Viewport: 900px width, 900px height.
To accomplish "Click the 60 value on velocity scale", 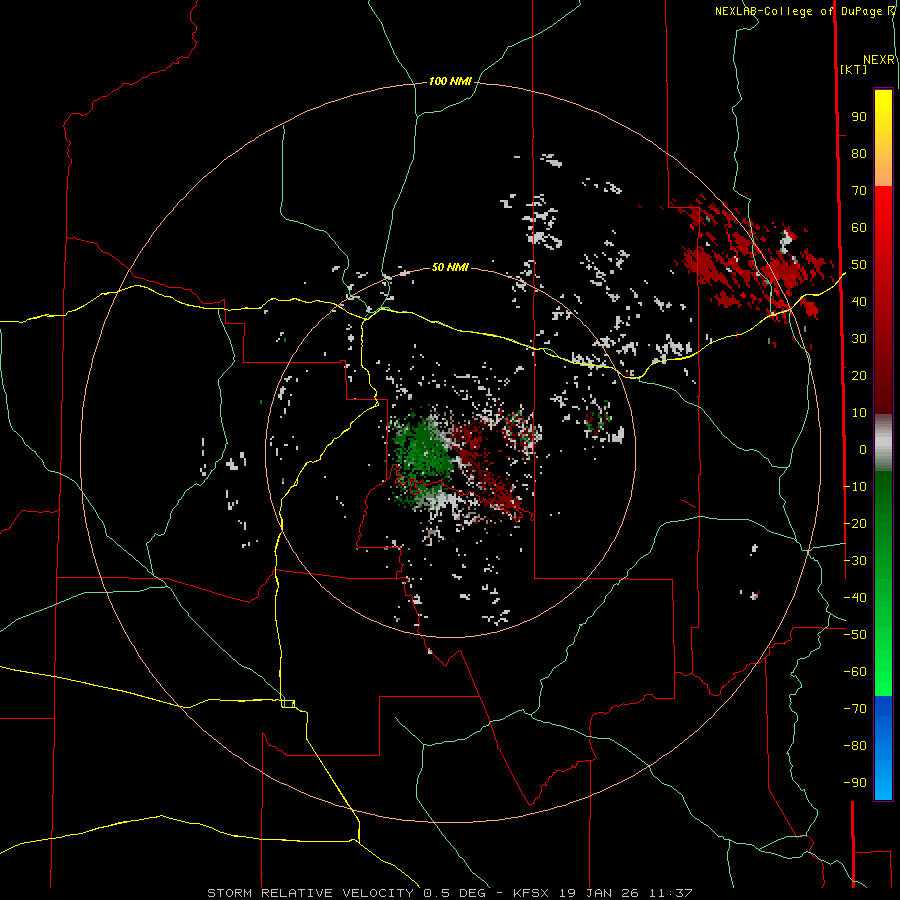I will coord(859,227).
